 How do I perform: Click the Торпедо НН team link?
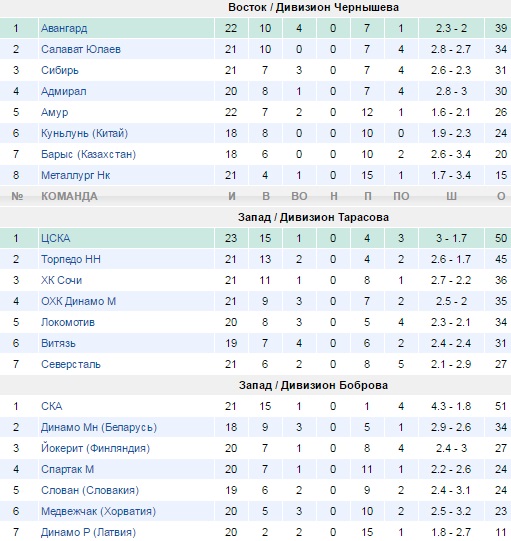point(71,259)
